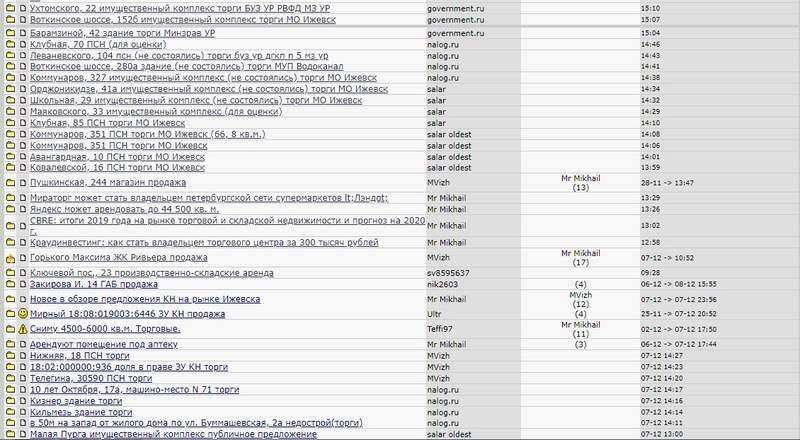The height and width of the screenshot is (440, 800).
Task: Open topic Нижняя, 18 ПСН торги
Action: pyautogui.click(x=80, y=355)
